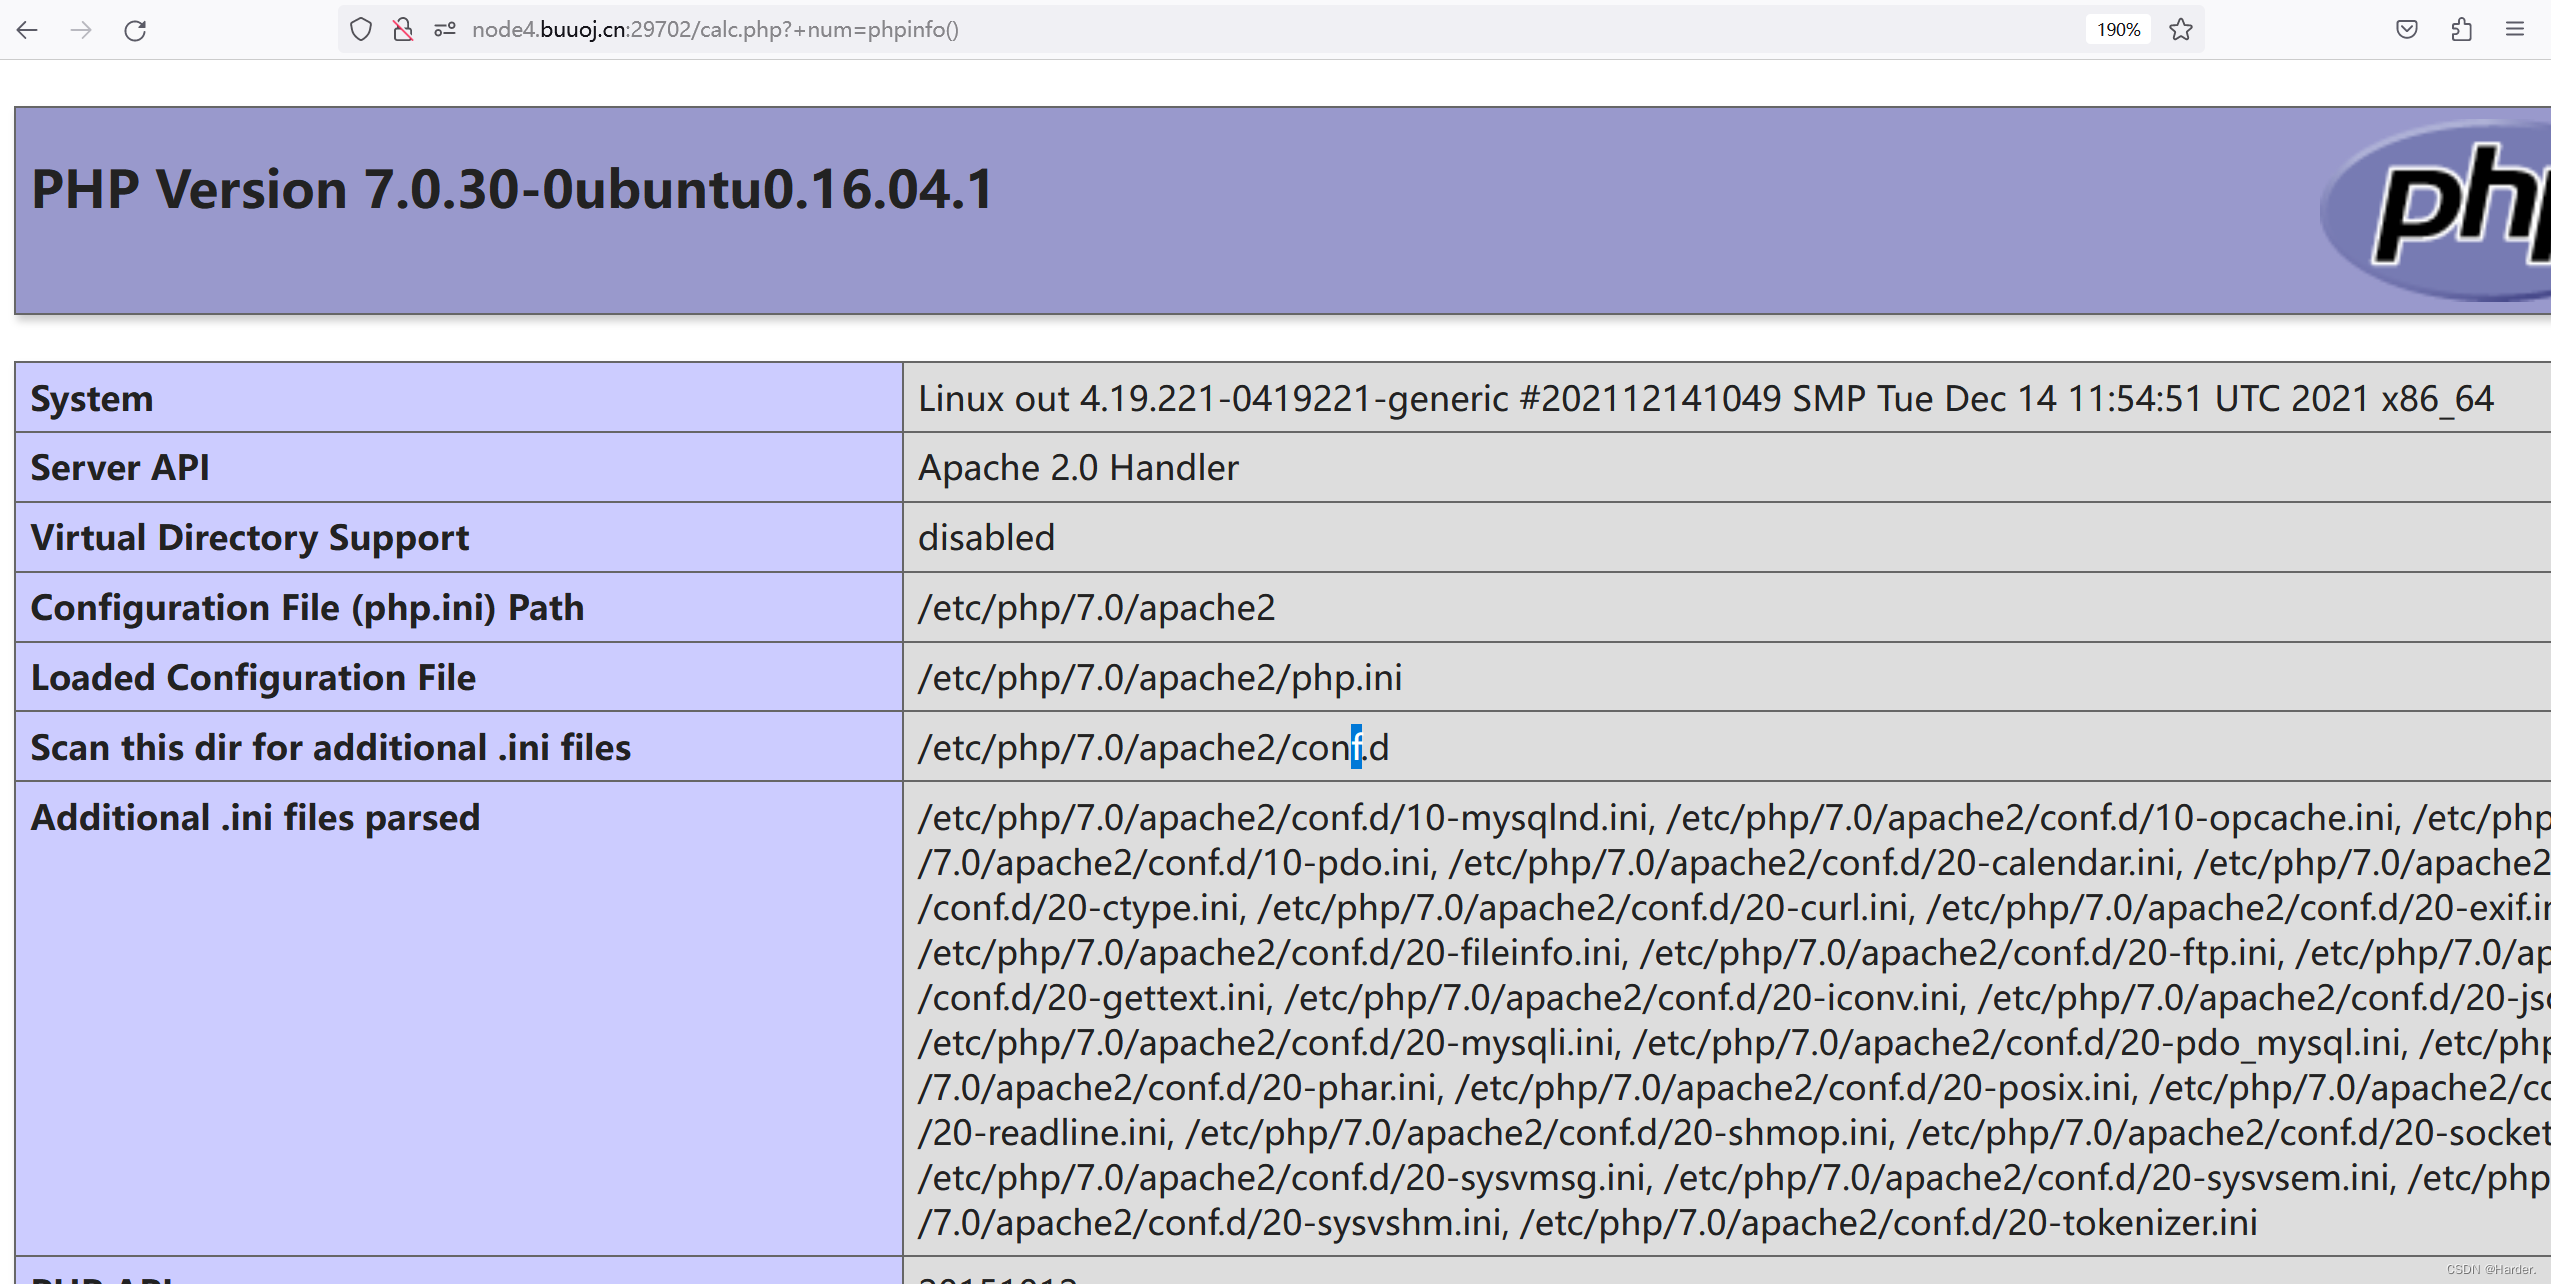Select the Apache 2.0 Handler value
2551x1284 pixels.
click(x=1078, y=468)
